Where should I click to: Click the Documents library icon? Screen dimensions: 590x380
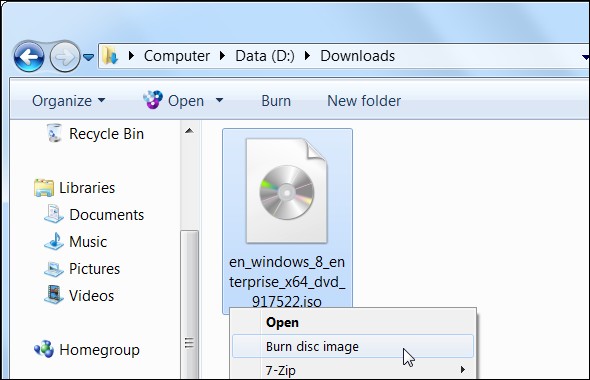[53, 214]
